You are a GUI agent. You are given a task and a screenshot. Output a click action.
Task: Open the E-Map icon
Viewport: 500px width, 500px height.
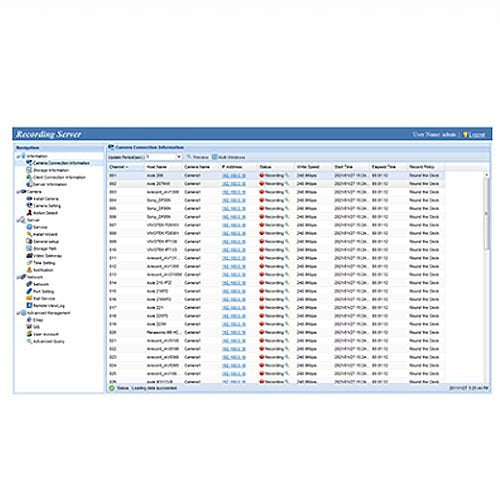point(29,320)
